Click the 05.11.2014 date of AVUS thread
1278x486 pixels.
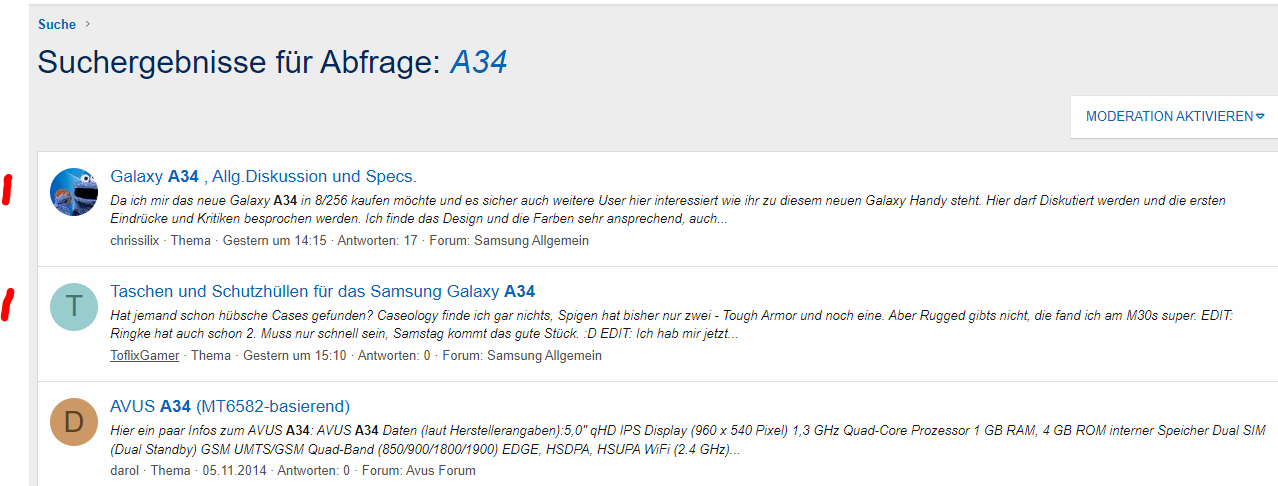[233, 470]
